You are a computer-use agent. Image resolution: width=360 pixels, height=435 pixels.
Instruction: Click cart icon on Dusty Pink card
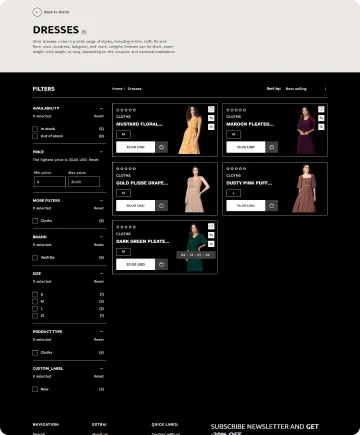tap(272, 206)
